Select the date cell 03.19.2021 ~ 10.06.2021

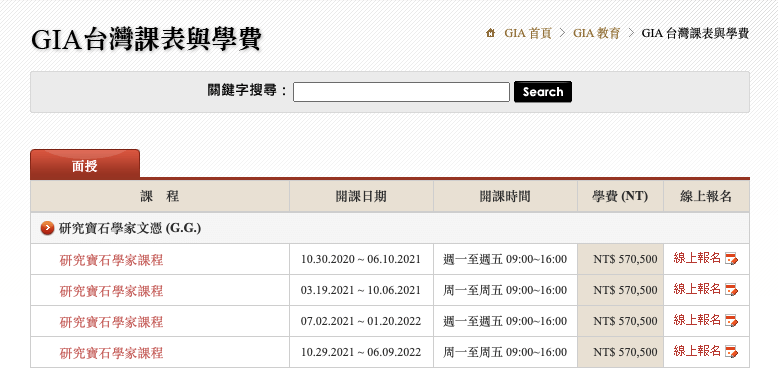tap(361, 290)
